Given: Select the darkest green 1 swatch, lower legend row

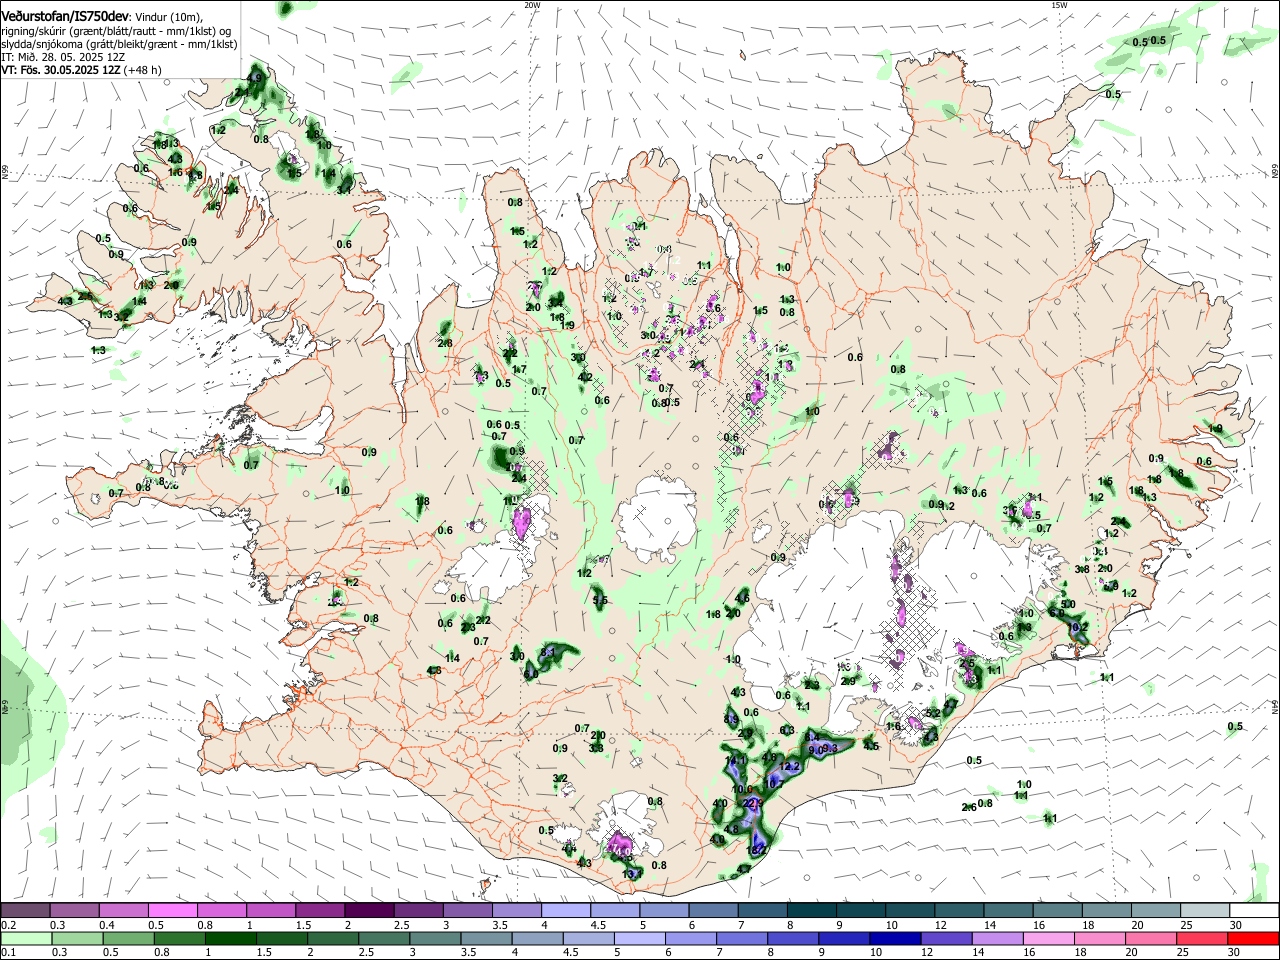Looking at the screenshot, I should tap(230, 939).
